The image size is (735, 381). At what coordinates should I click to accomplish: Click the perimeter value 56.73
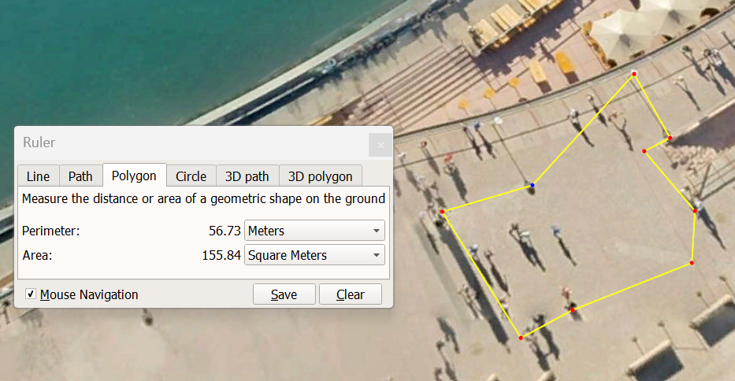click(225, 231)
